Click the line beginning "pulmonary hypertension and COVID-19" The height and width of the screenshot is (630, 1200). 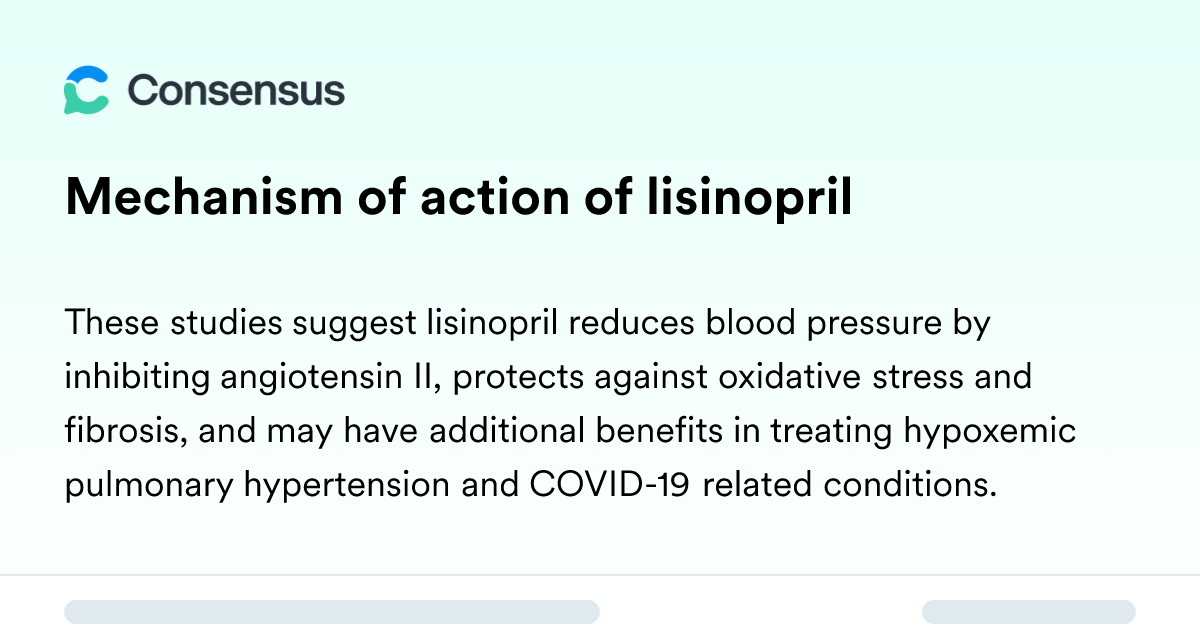coord(531,486)
